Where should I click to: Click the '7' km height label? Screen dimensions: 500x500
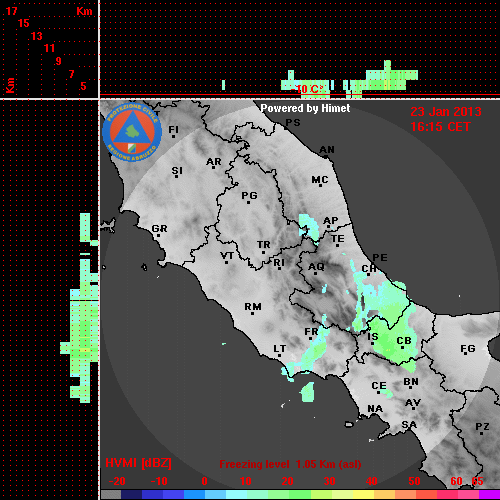click(71, 74)
